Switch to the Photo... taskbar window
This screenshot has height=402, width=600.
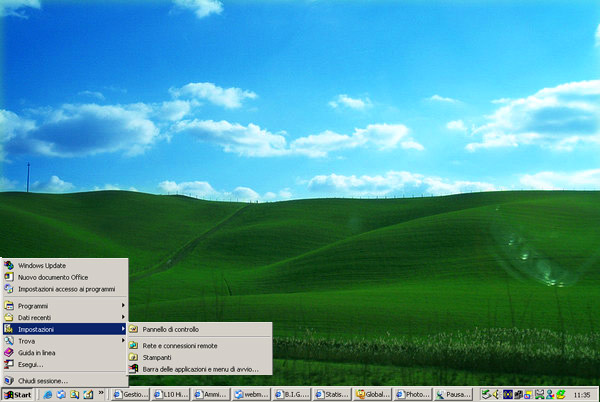pos(412,394)
